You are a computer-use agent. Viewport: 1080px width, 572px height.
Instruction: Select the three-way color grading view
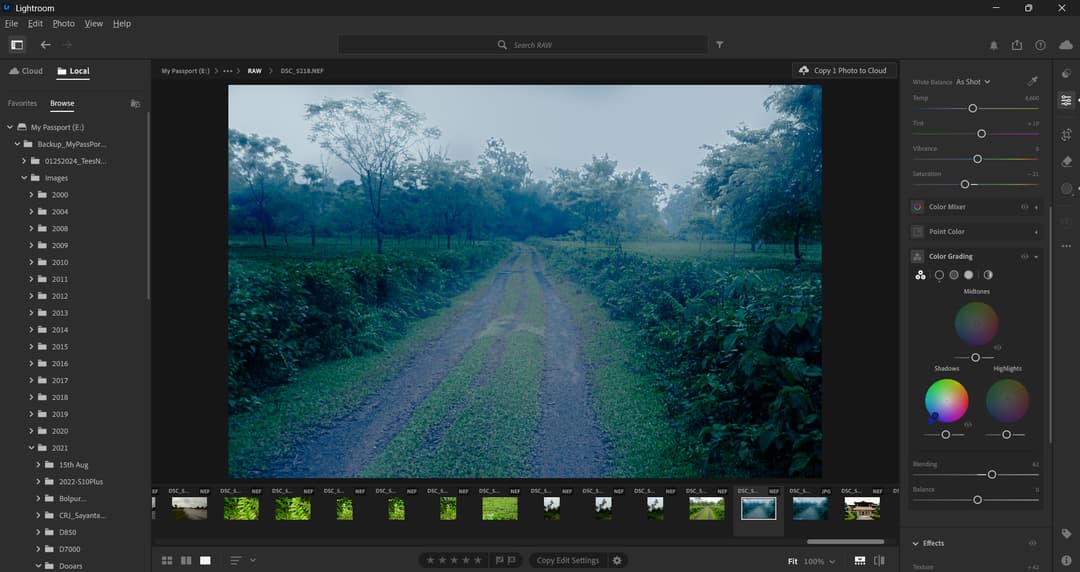[920, 275]
